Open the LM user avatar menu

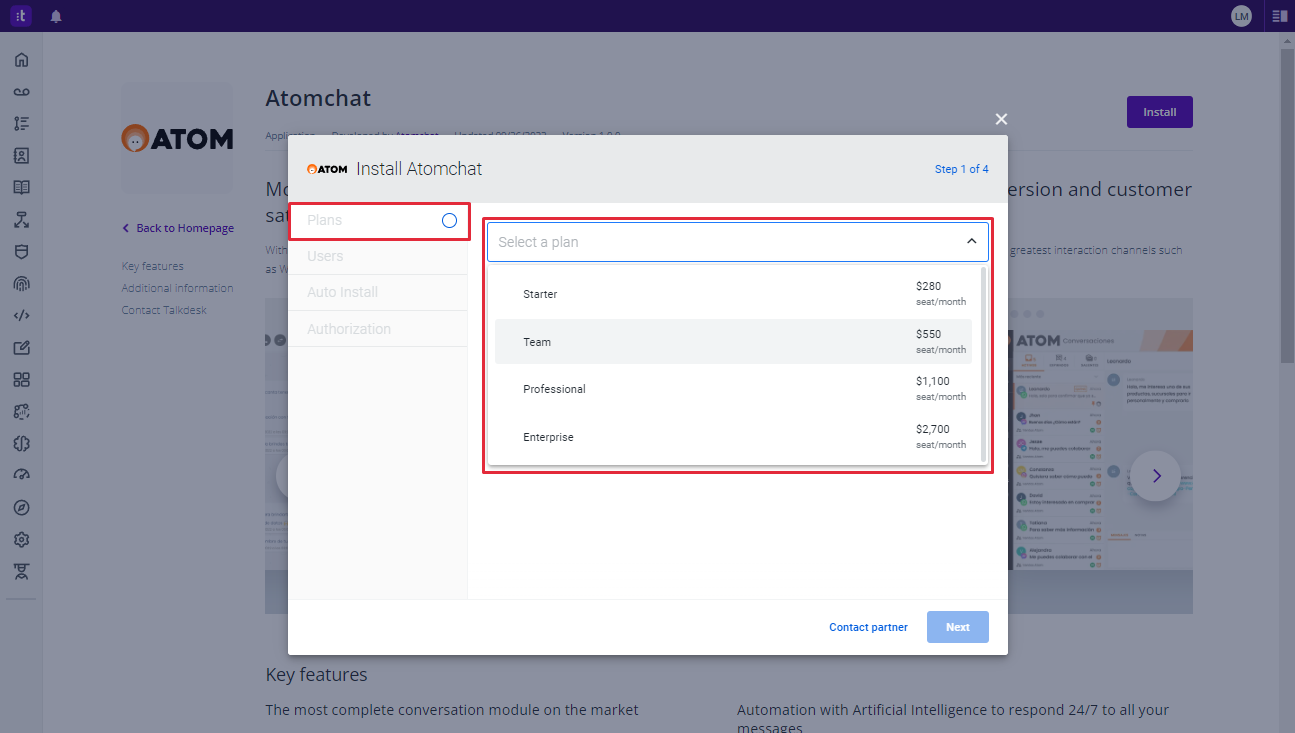click(1241, 16)
